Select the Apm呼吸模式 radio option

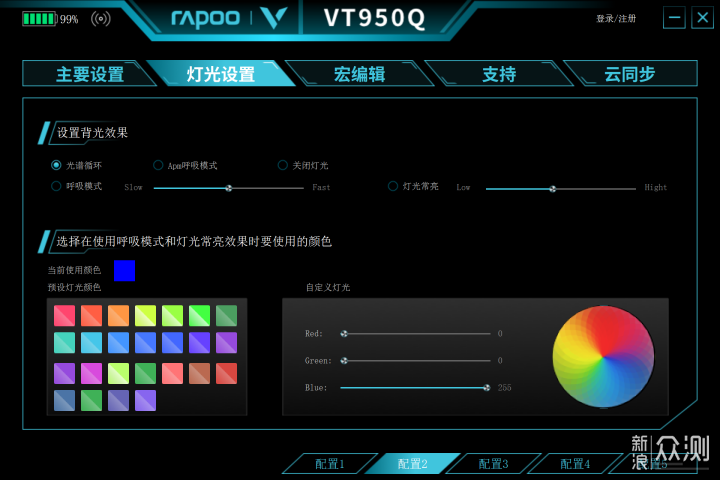point(158,165)
